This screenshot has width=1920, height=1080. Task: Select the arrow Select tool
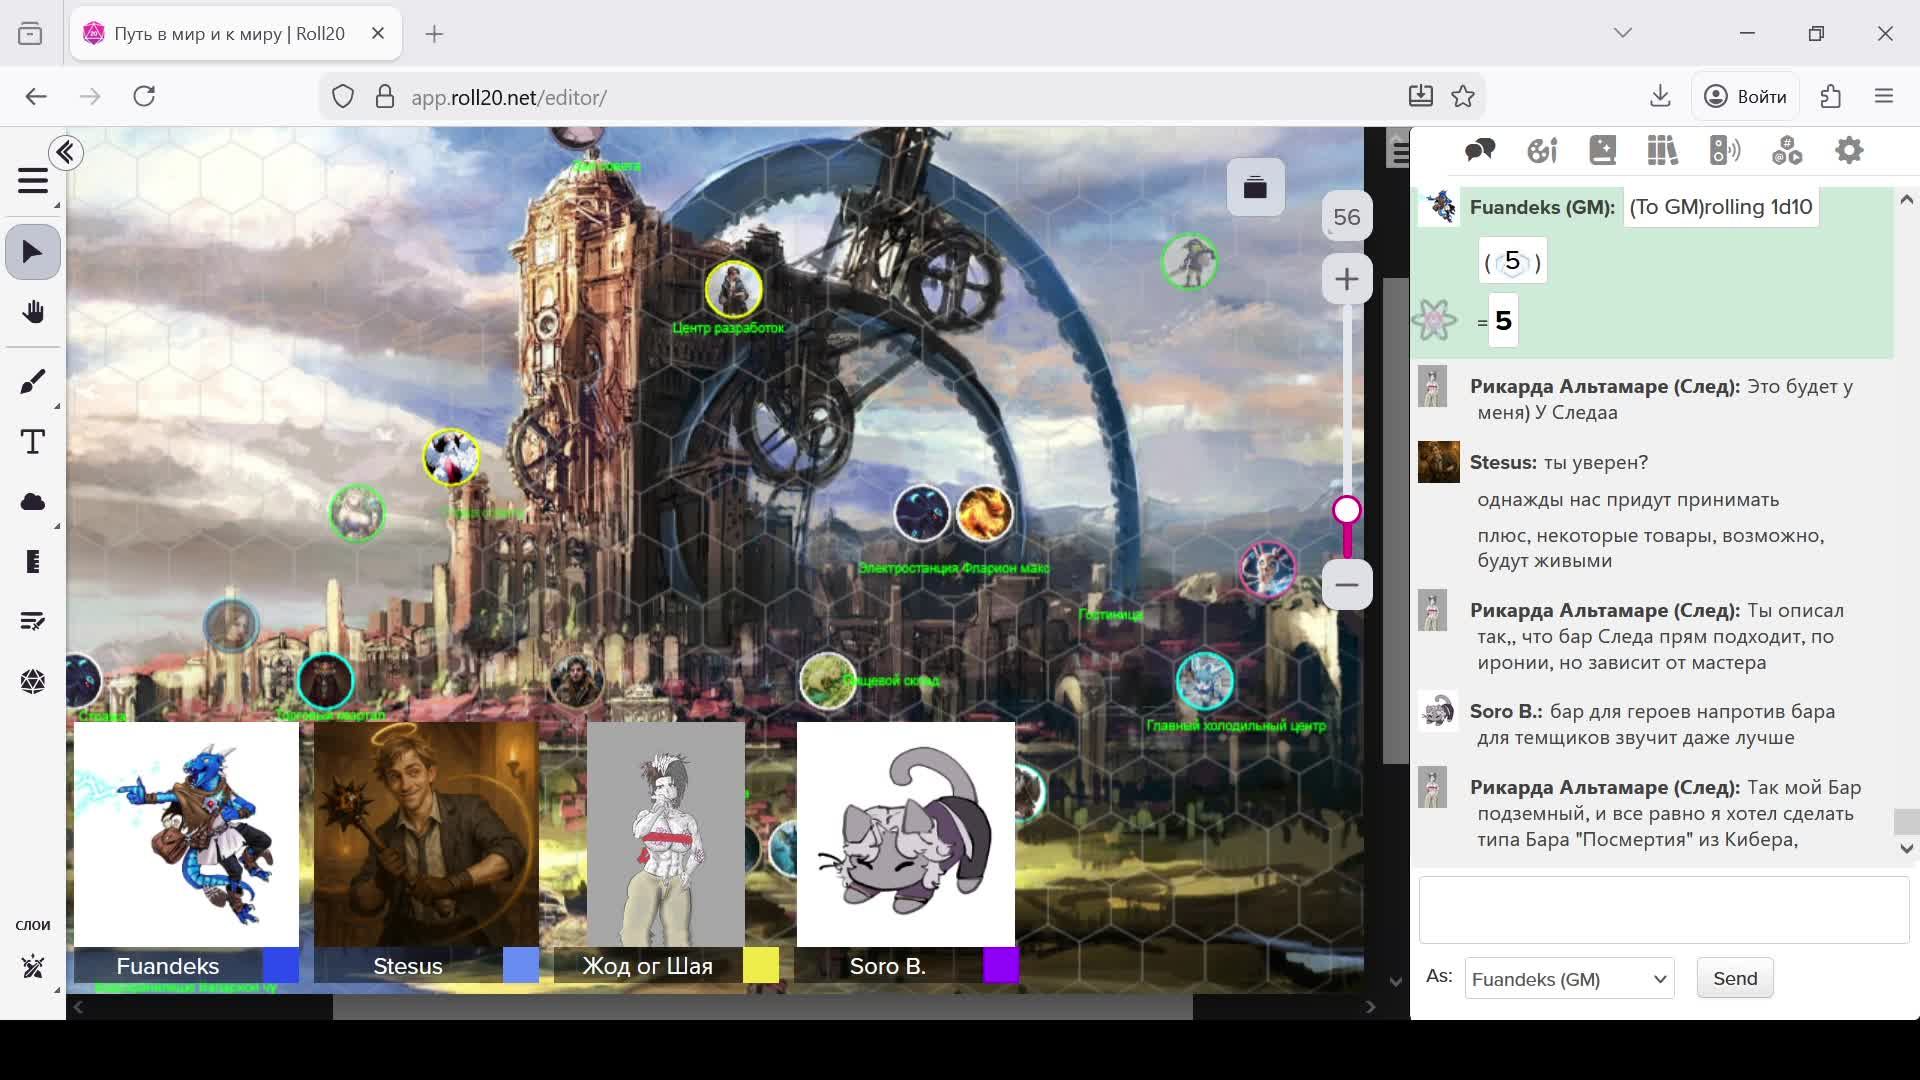(32, 252)
